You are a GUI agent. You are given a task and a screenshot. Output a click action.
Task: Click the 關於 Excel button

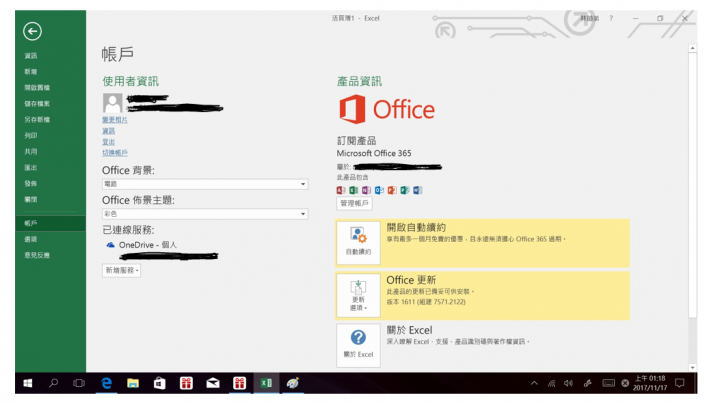pos(358,345)
